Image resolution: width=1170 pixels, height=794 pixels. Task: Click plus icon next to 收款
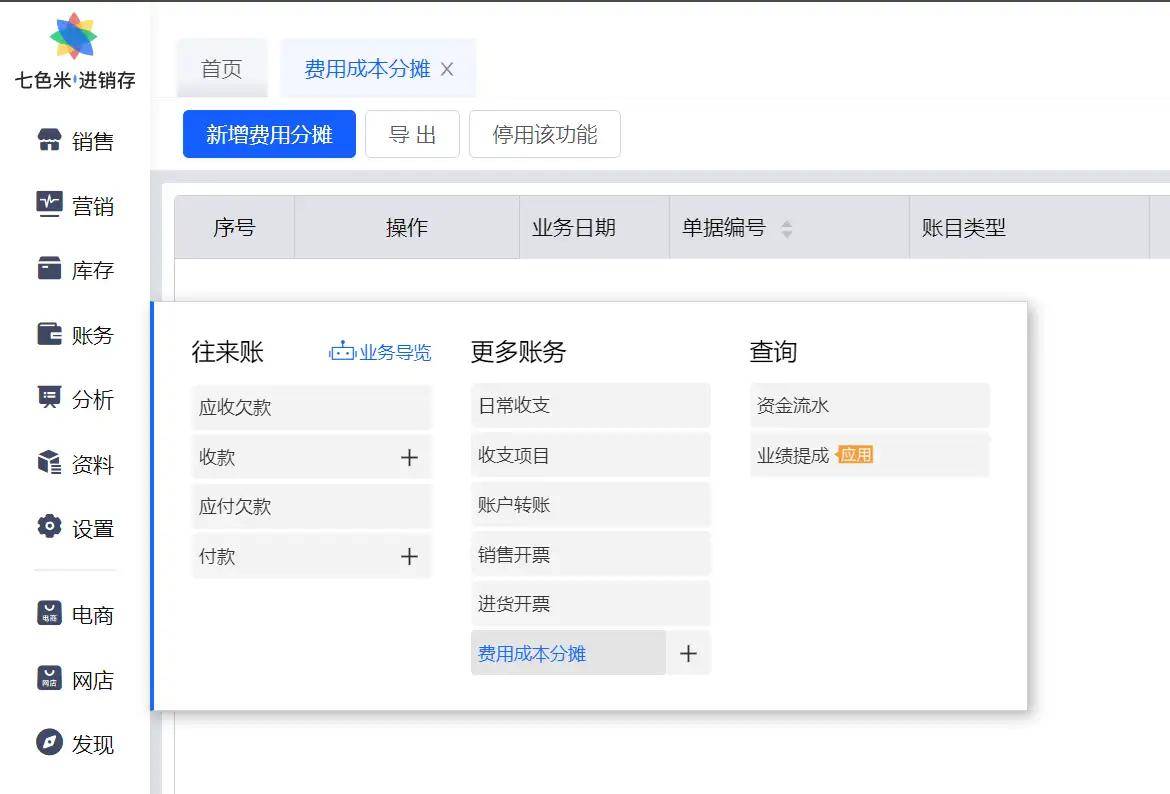coord(409,458)
